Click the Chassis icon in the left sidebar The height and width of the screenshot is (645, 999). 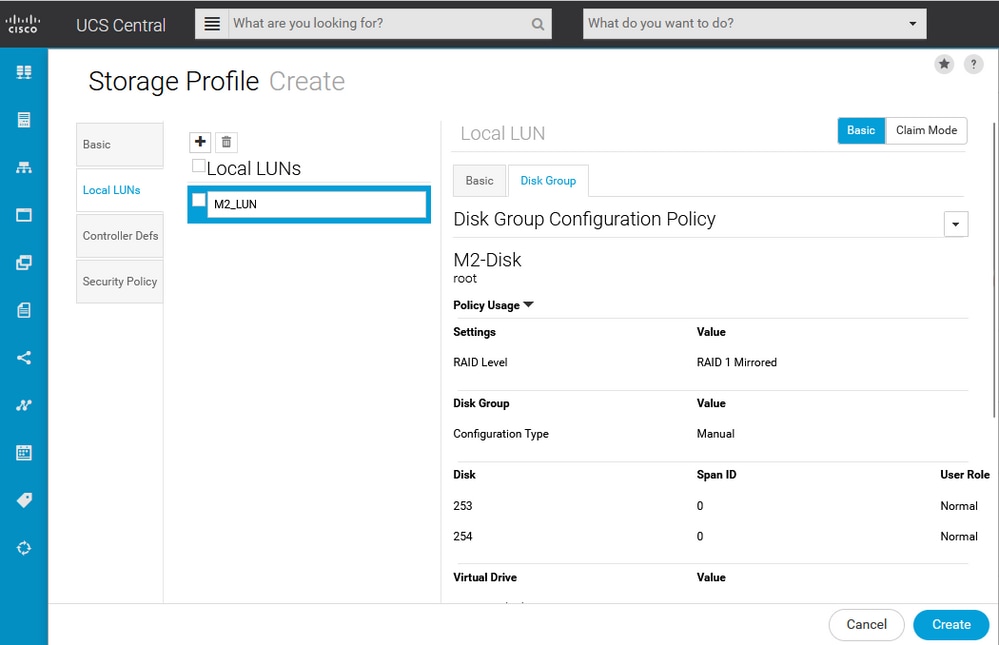[x=23, y=214]
